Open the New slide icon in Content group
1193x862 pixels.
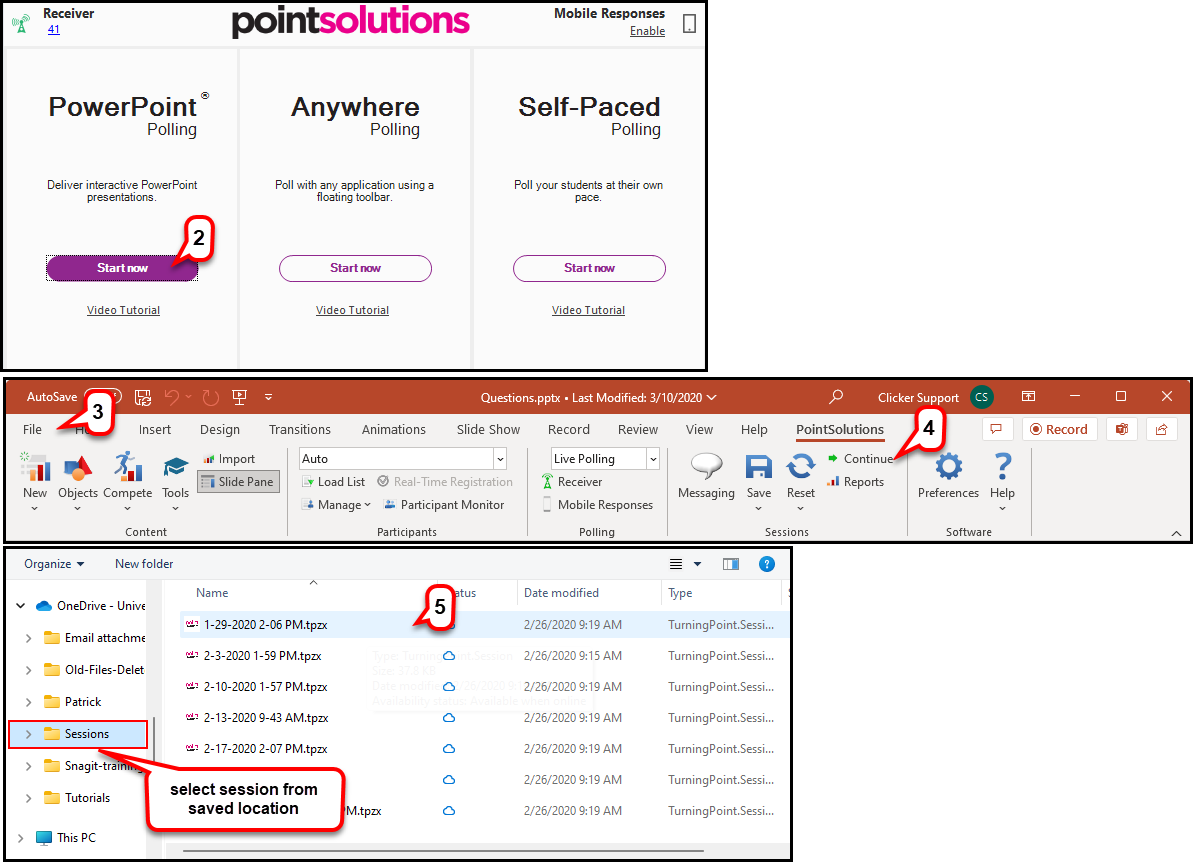(x=35, y=468)
